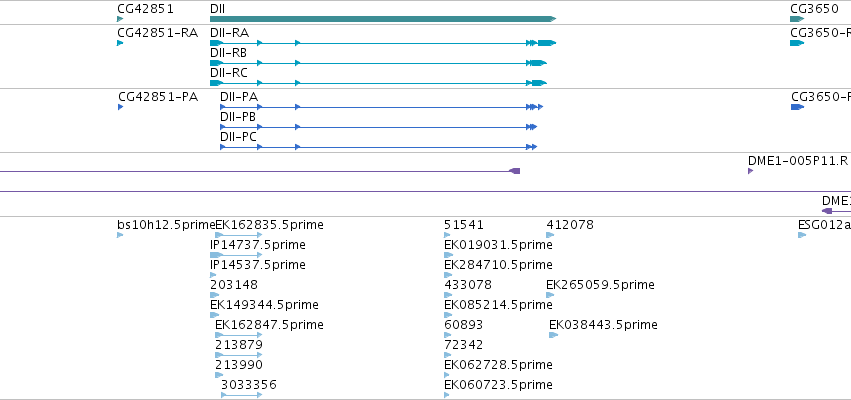Click the 51541 EST label

click(463, 225)
